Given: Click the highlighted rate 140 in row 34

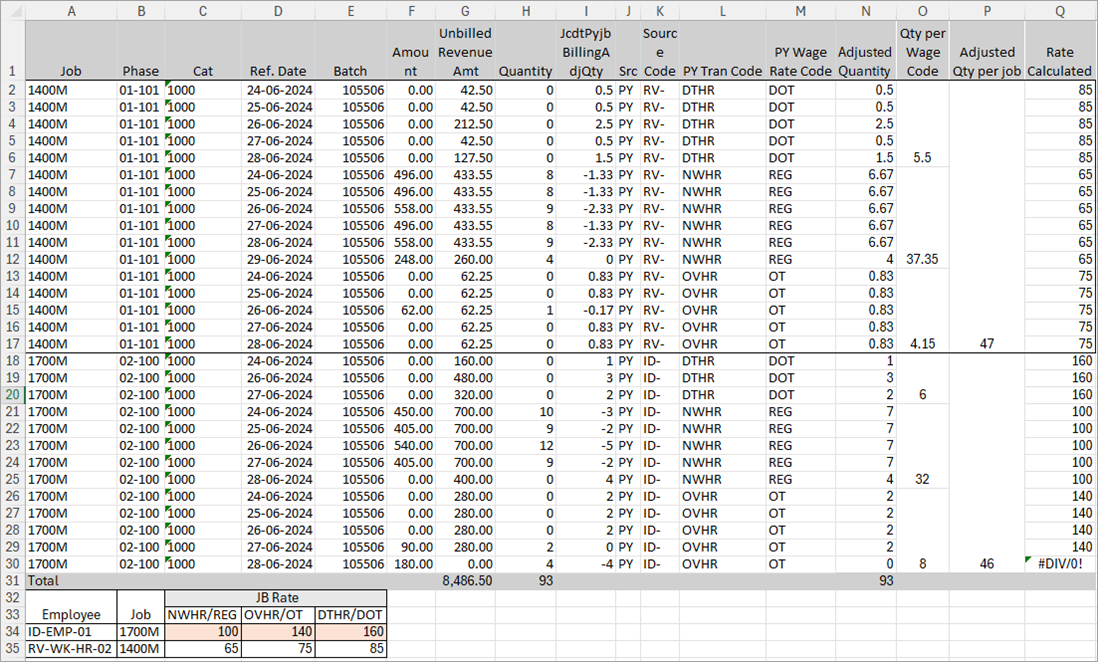Looking at the screenshot, I should click(x=278, y=631).
